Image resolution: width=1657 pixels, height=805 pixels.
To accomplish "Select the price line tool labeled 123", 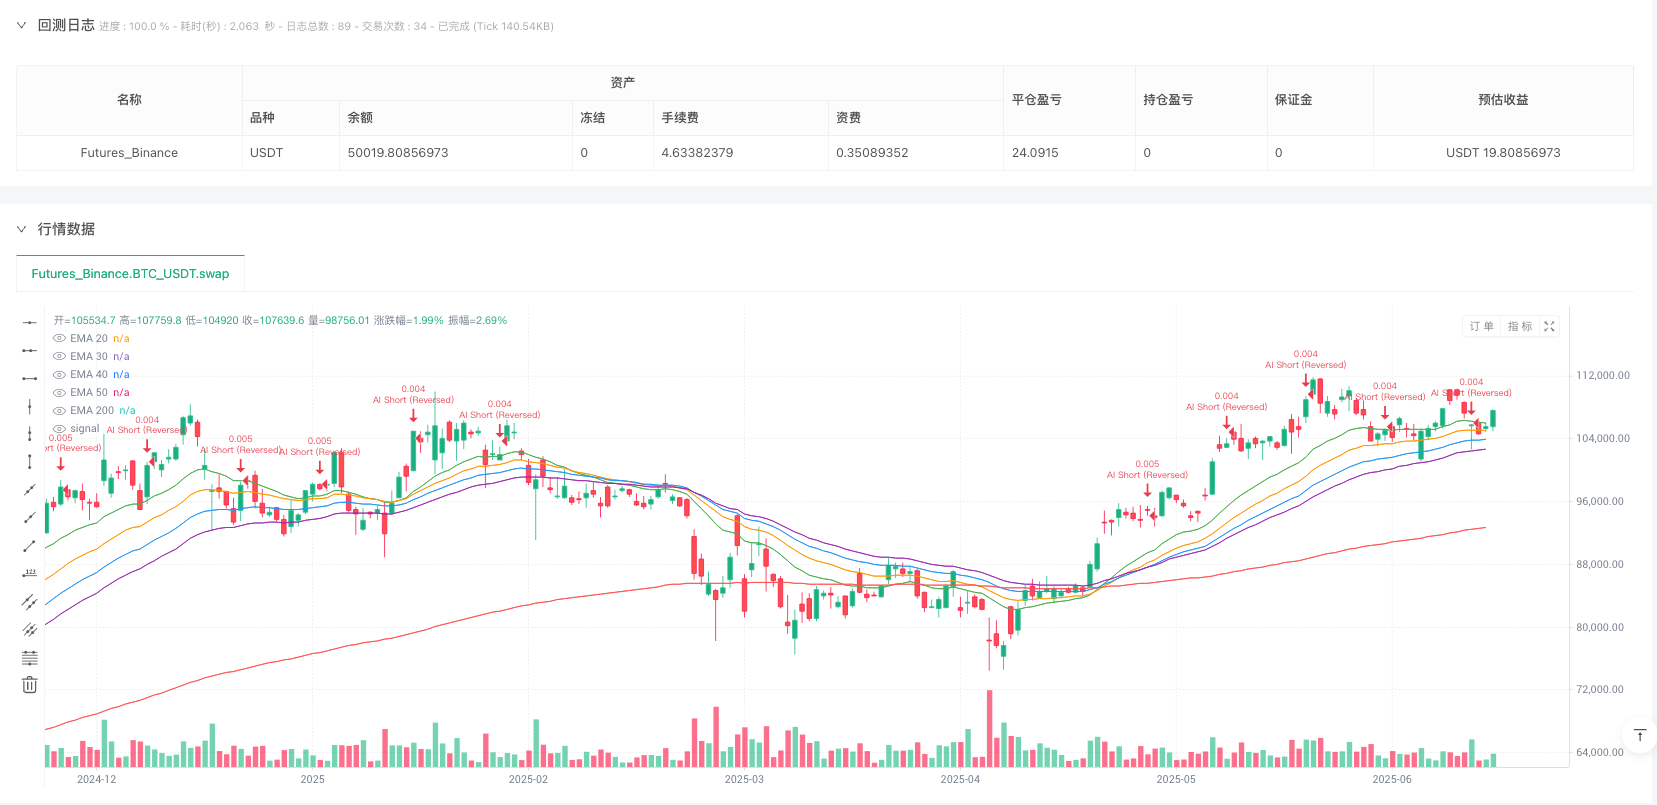I will point(30,573).
